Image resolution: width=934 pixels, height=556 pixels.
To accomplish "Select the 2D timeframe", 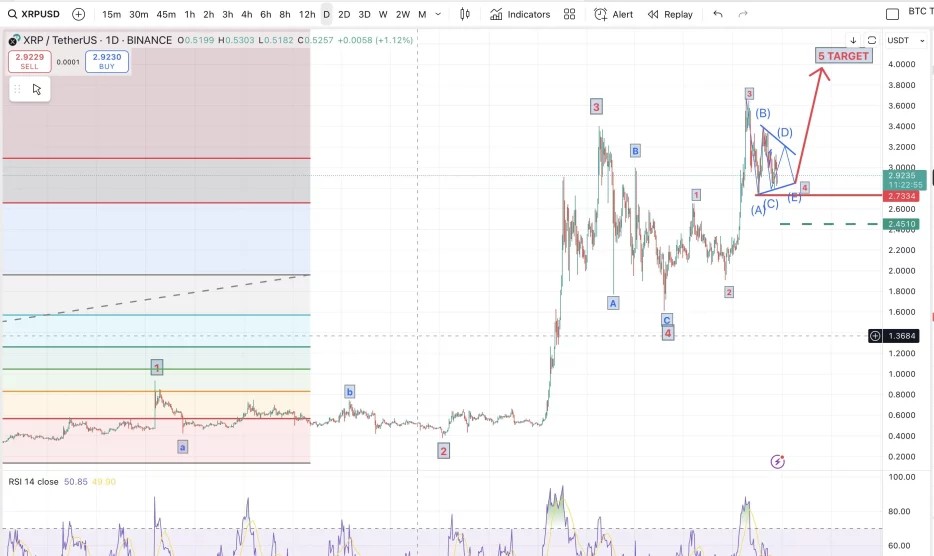I will 344,14.
